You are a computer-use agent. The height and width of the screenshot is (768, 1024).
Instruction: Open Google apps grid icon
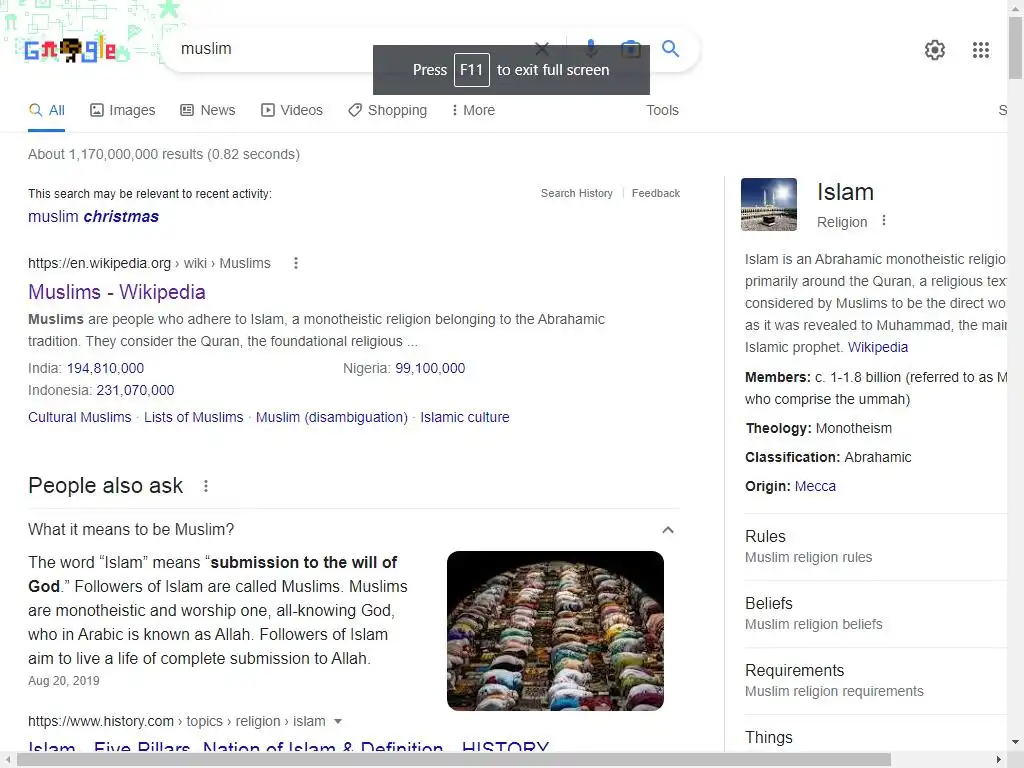click(x=980, y=50)
